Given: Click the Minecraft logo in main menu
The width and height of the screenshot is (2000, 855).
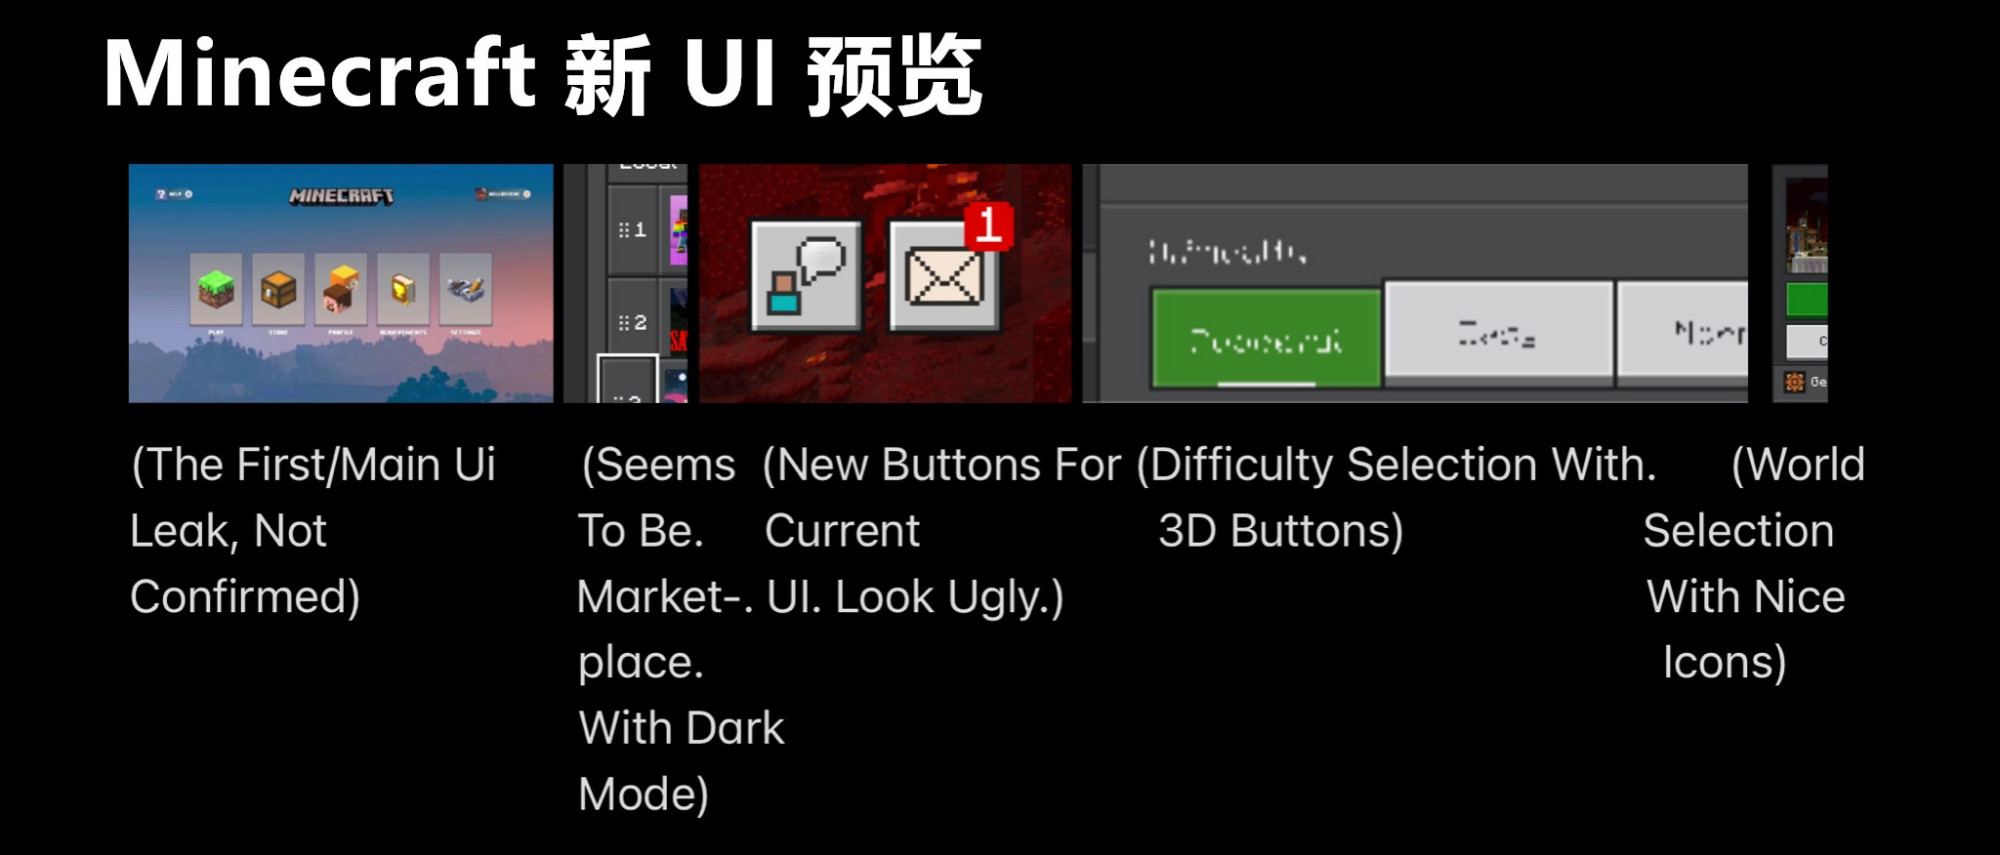Looking at the screenshot, I should click(341, 196).
